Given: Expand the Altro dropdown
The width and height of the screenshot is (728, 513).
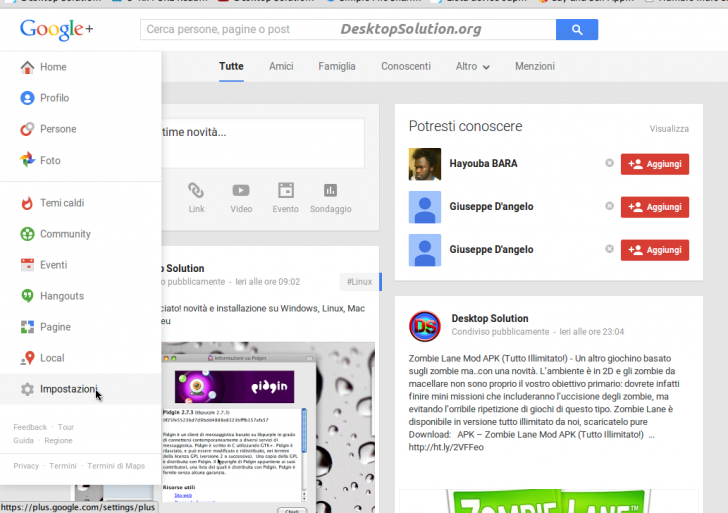Looking at the screenshot, I should 473,66.
